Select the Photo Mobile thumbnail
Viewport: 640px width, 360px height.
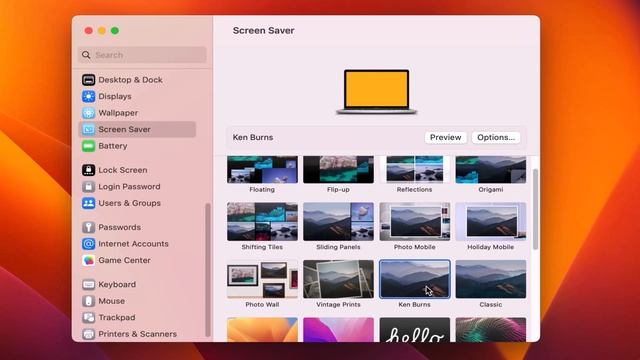pos(415,222)
